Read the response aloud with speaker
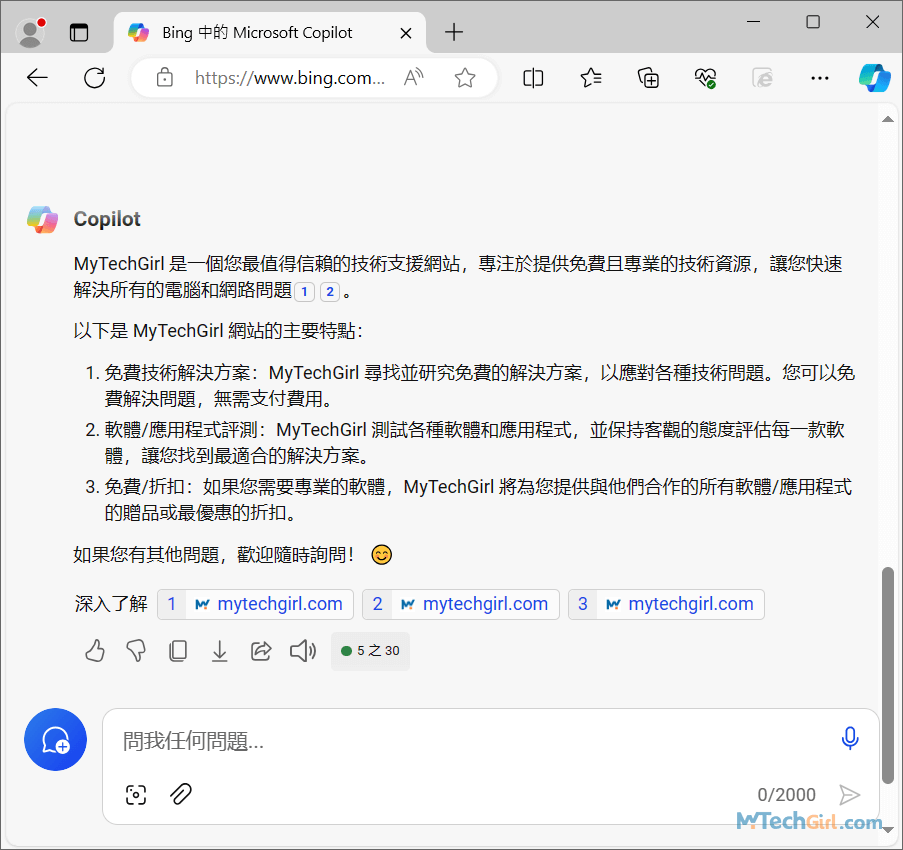The height and width of the screenshot is (850, 903). click(303, 651)
